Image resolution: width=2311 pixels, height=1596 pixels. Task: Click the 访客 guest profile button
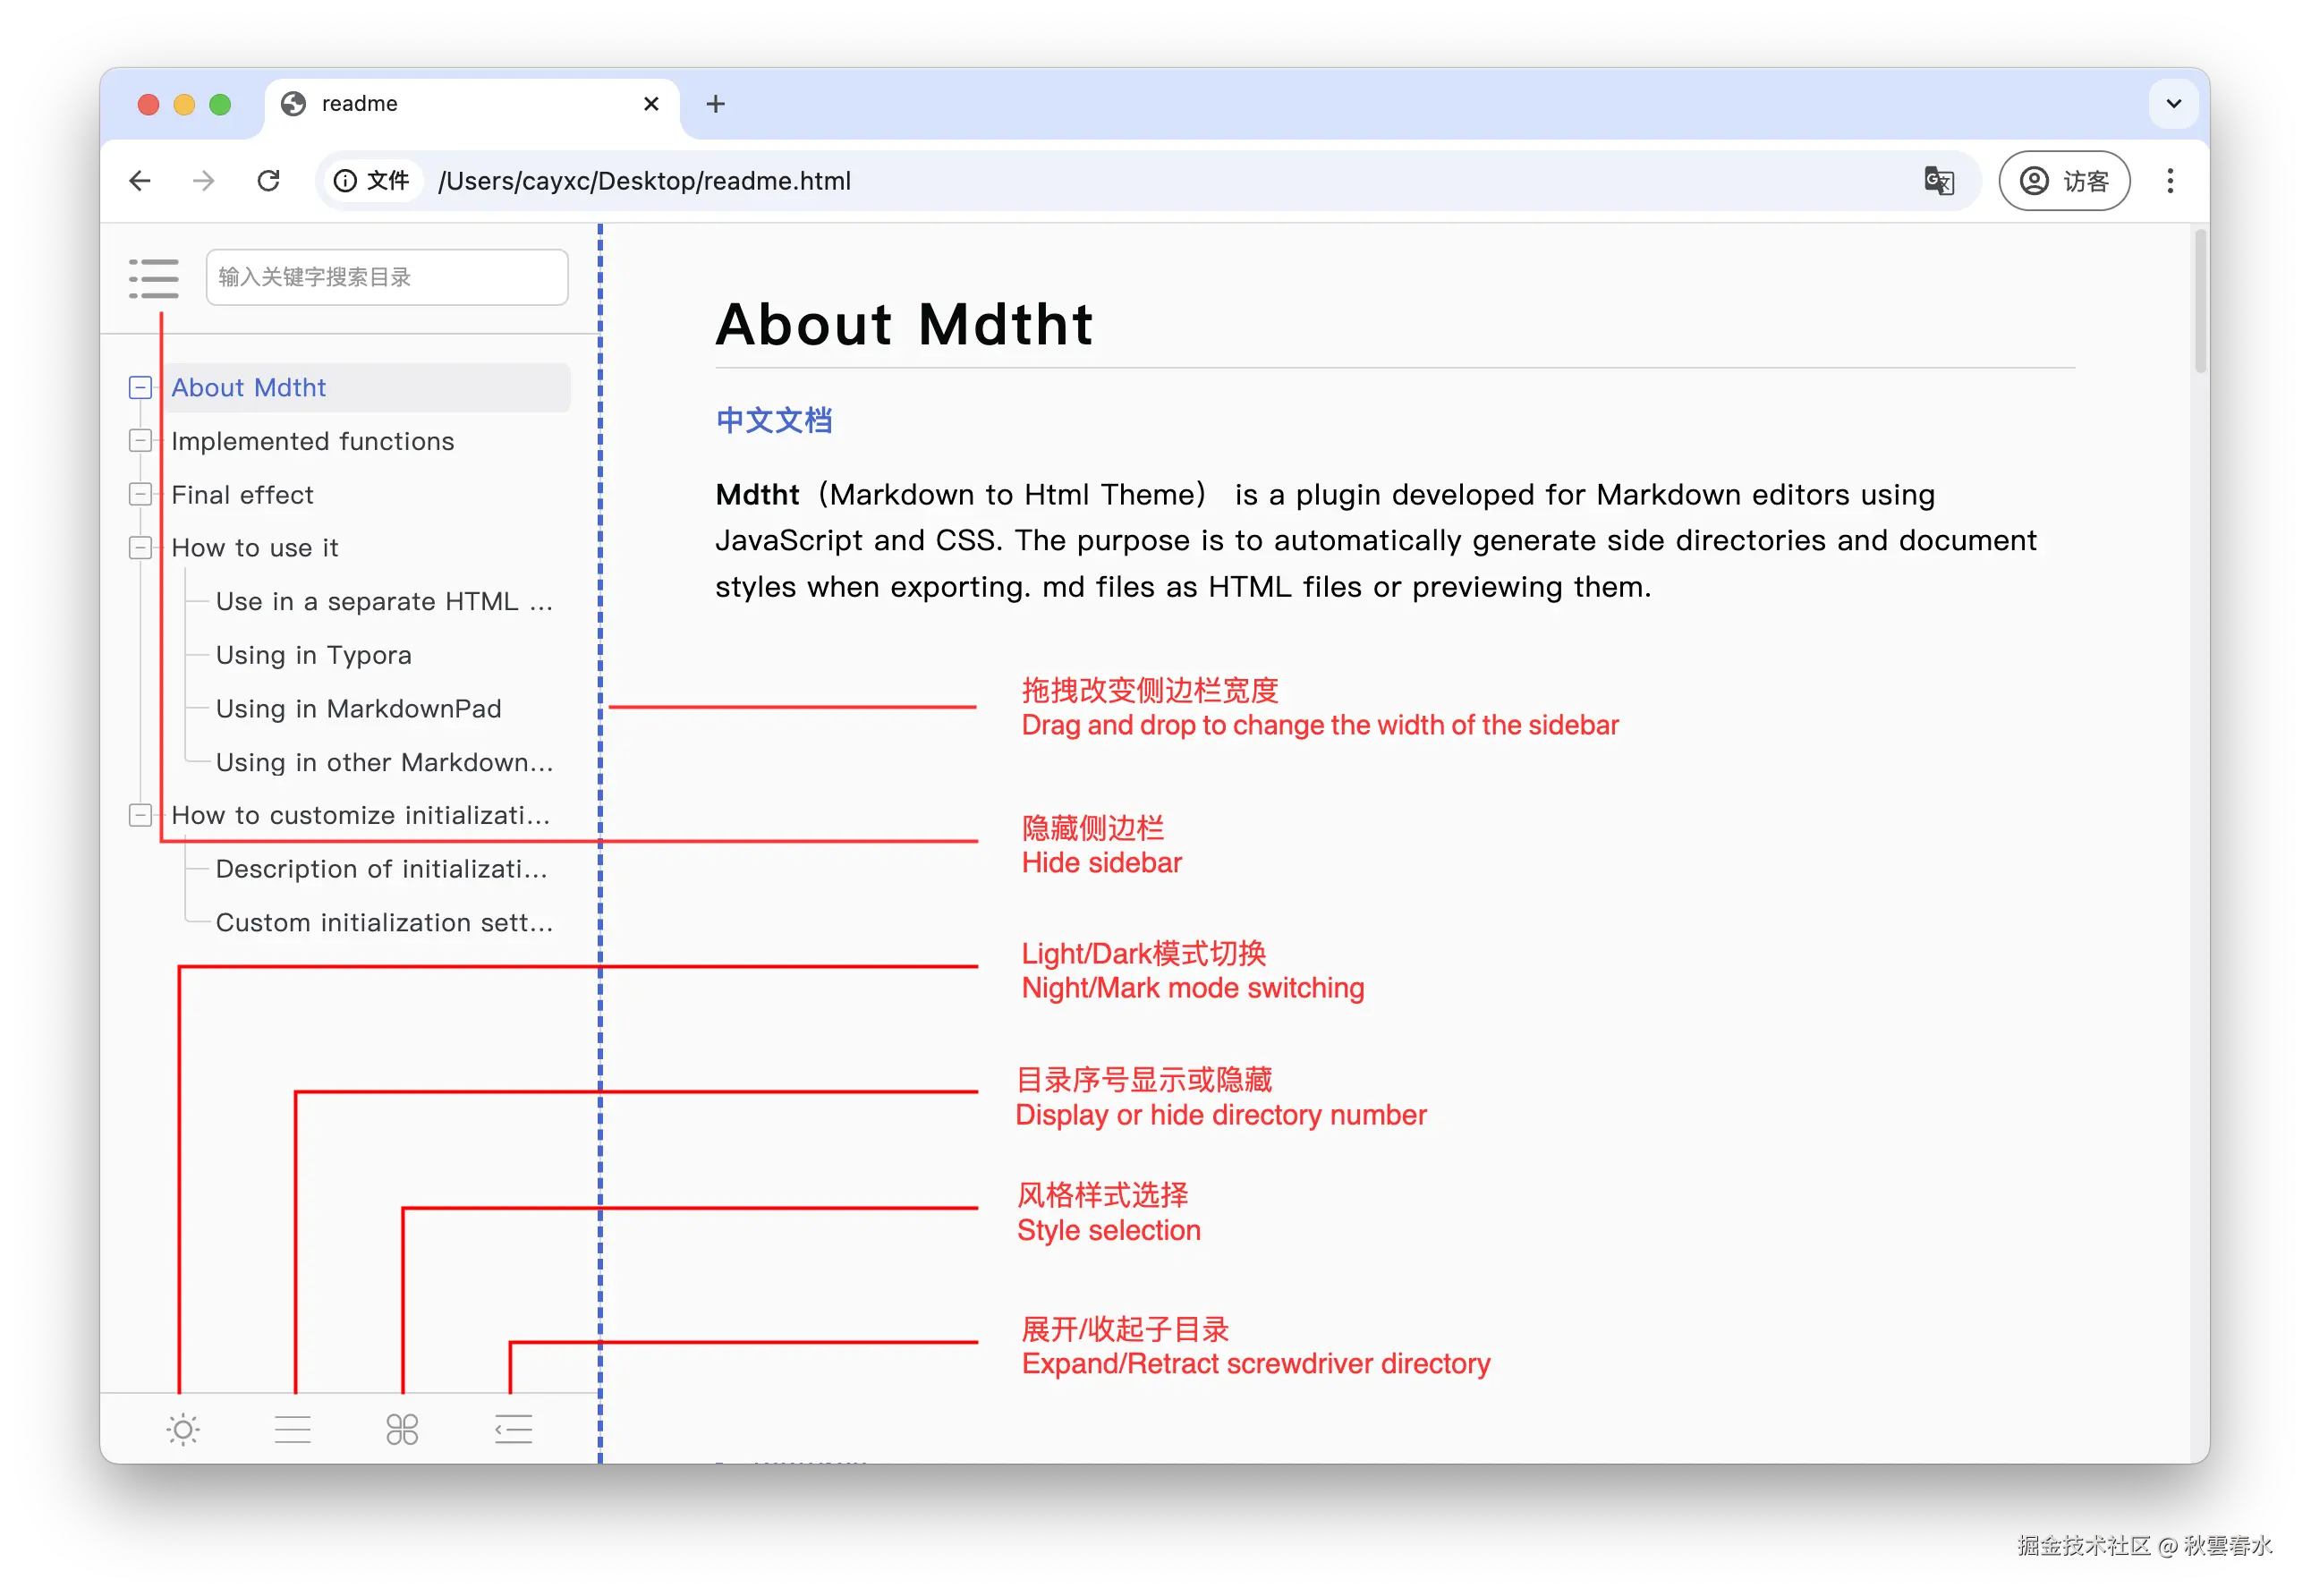2063,181
